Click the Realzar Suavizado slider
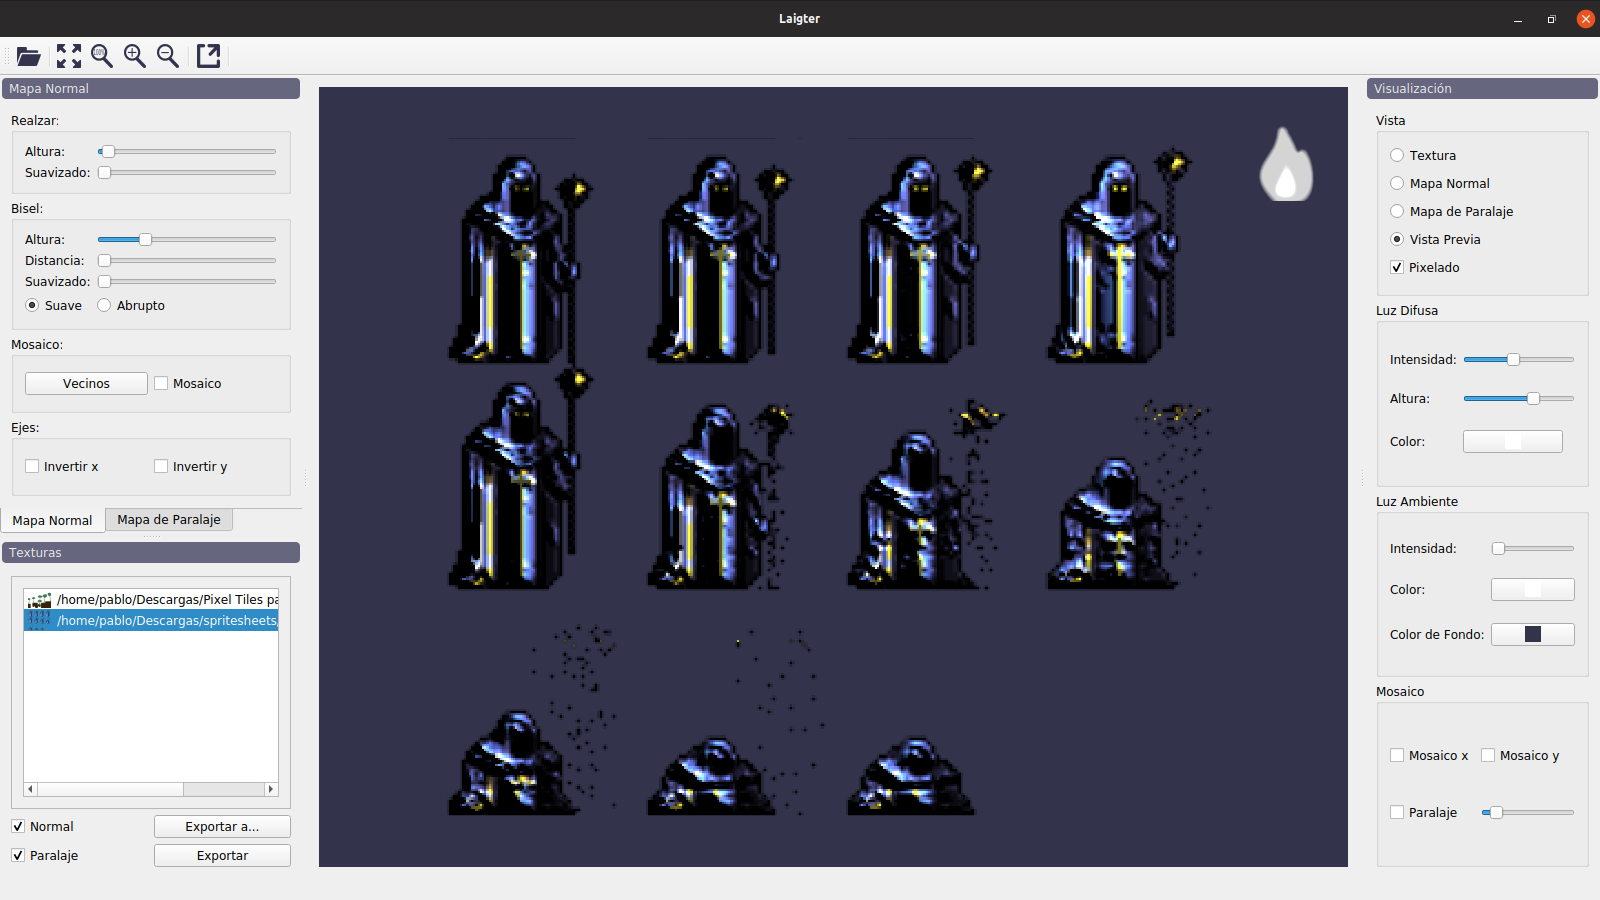The width and height of the screenshot is (1600, 900). tap(187, 173)
